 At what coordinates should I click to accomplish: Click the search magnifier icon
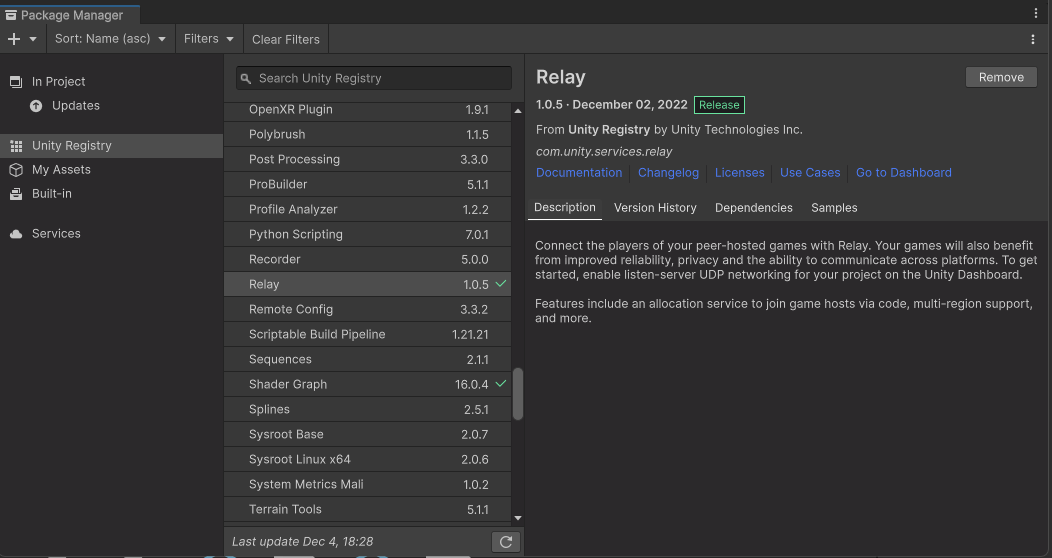pos(246,78)
